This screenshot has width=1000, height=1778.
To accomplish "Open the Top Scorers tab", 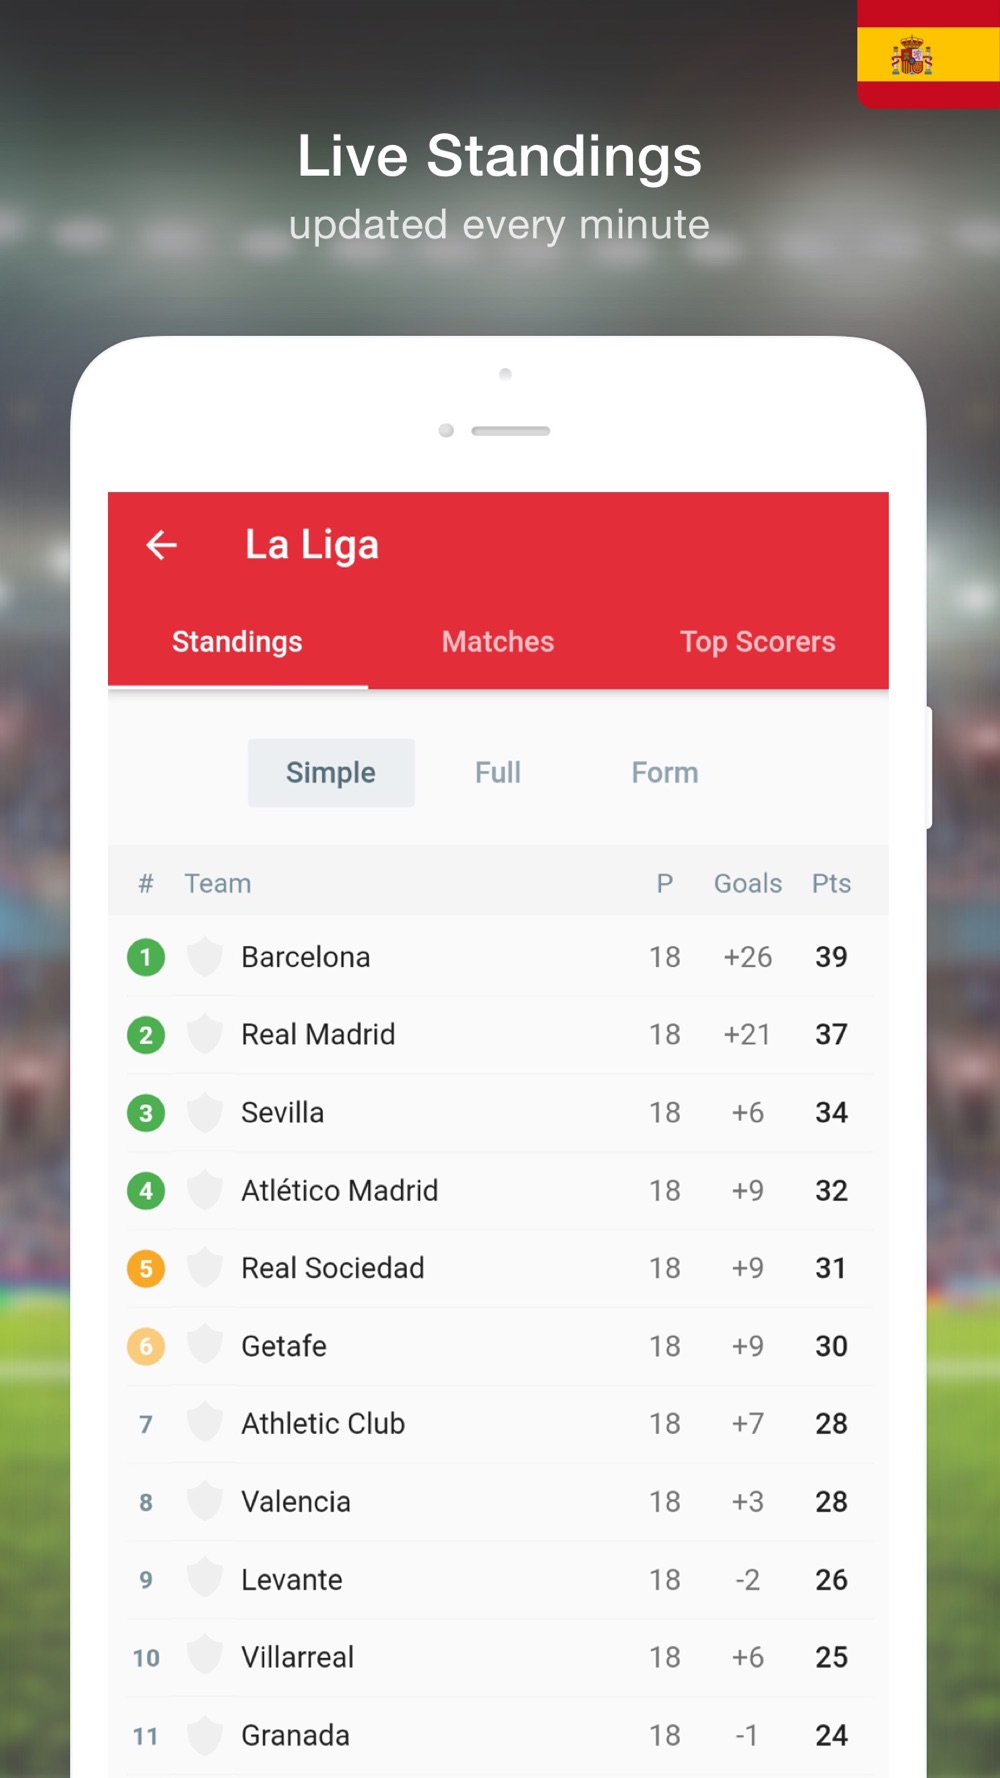I will [x=758, y=642].
